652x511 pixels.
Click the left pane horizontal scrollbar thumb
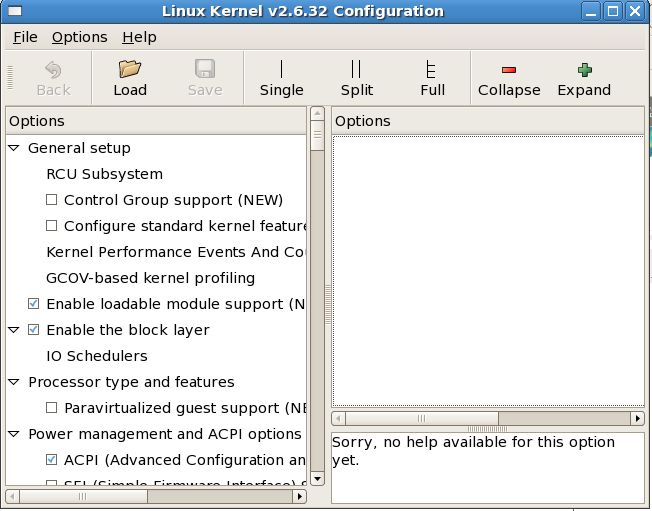coord(83,496)
